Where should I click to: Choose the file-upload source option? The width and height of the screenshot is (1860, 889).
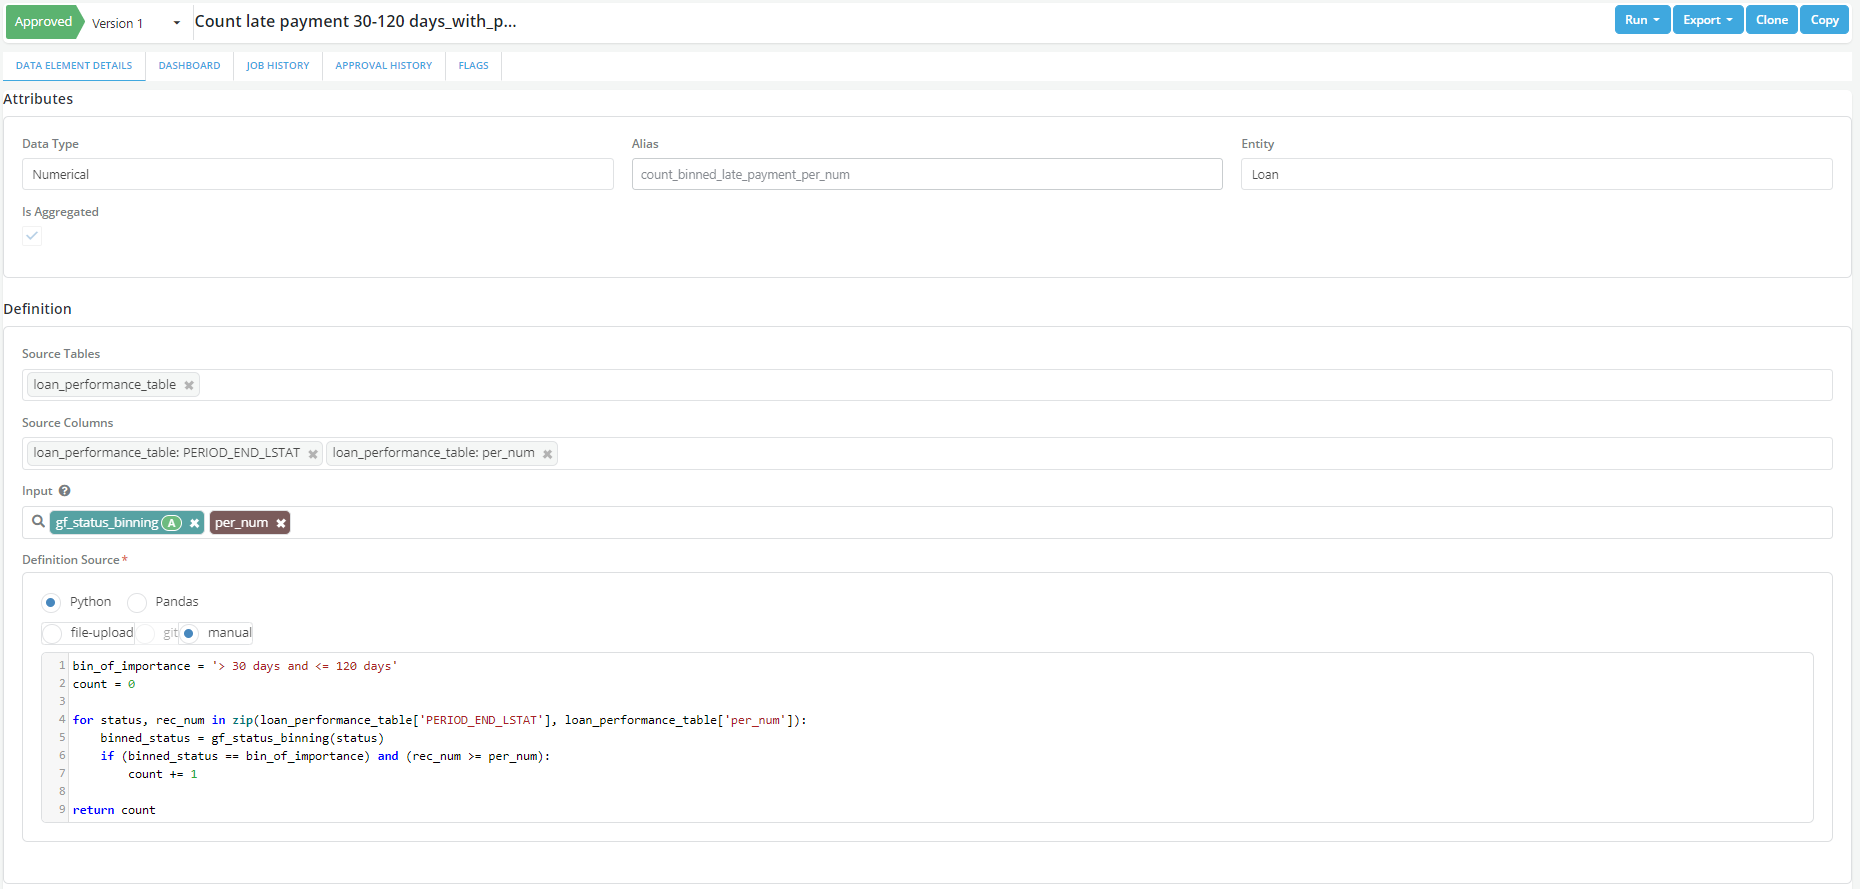pos(53,633)
